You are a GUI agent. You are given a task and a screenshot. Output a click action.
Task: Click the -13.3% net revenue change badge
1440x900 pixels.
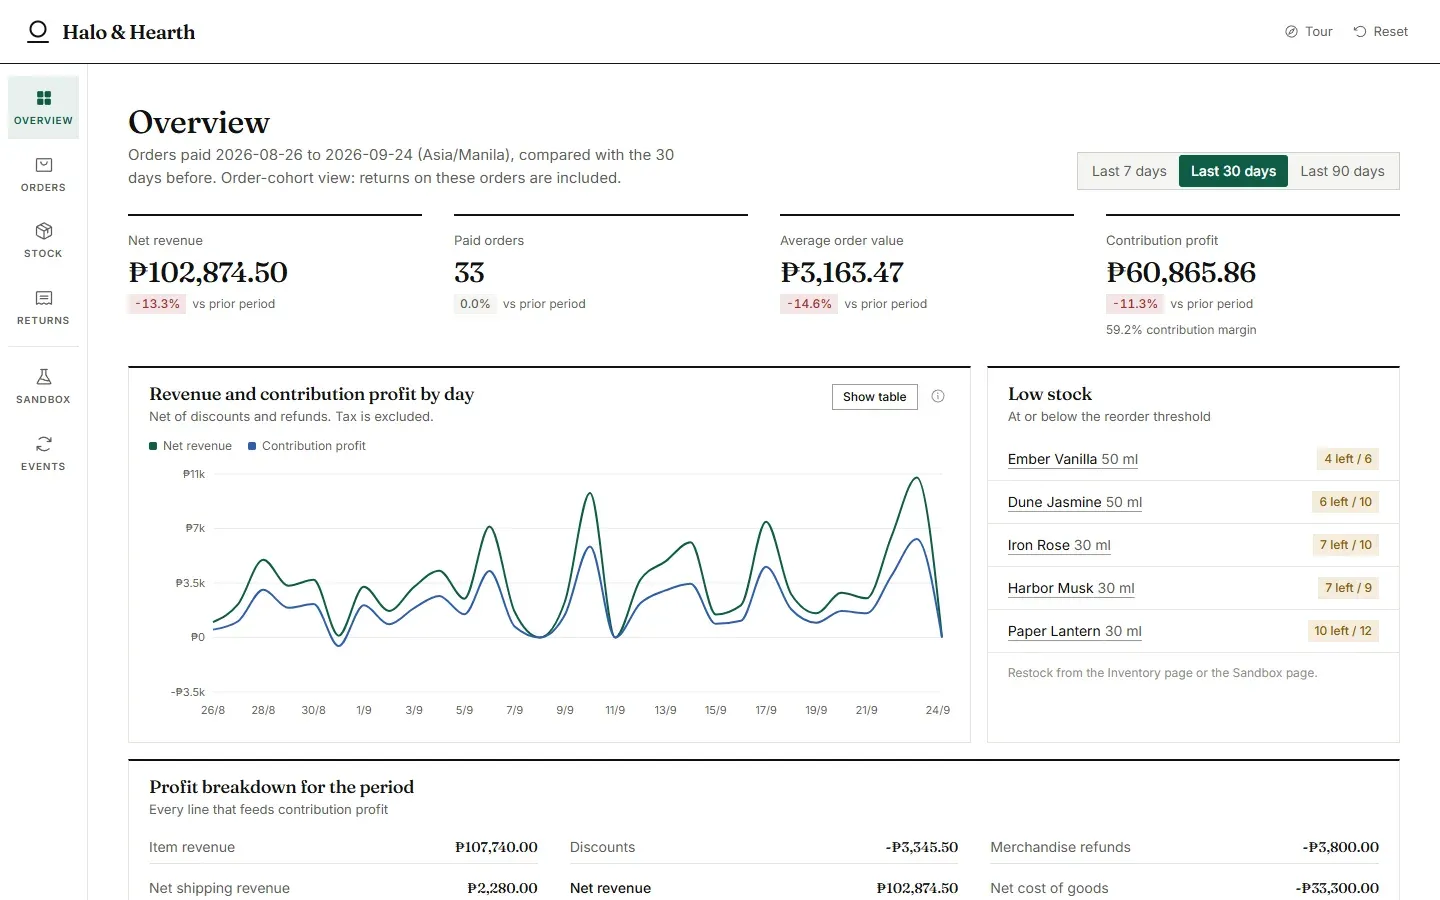pos(157,304)
